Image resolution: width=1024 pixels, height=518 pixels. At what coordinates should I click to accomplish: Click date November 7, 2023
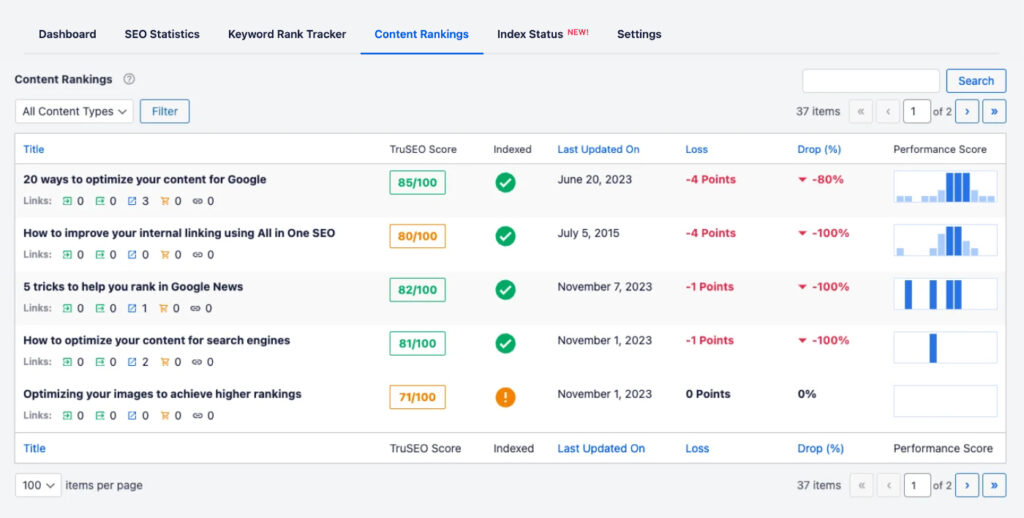tap(605, 287)
